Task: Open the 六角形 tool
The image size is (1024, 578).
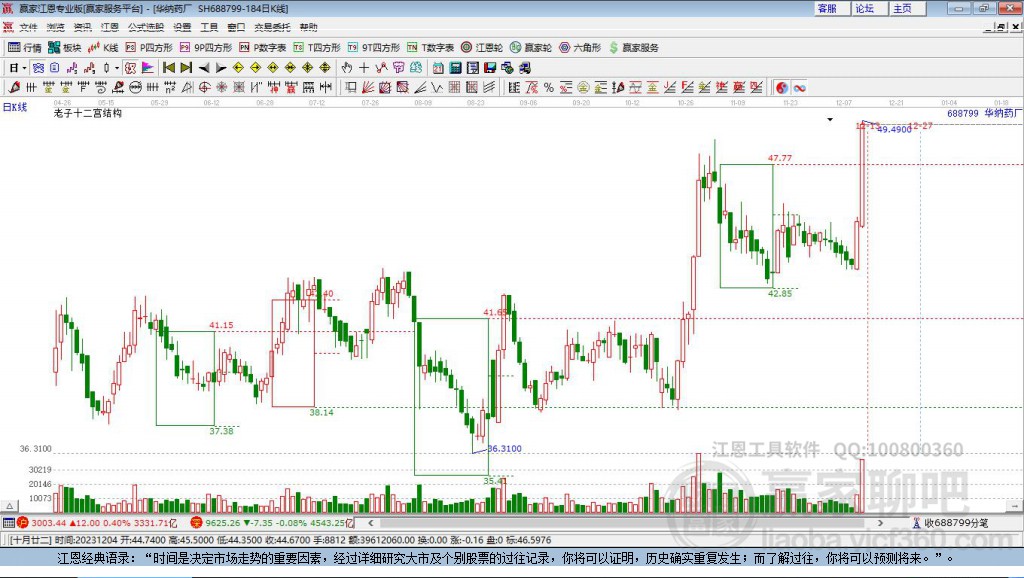Action: 580,48
